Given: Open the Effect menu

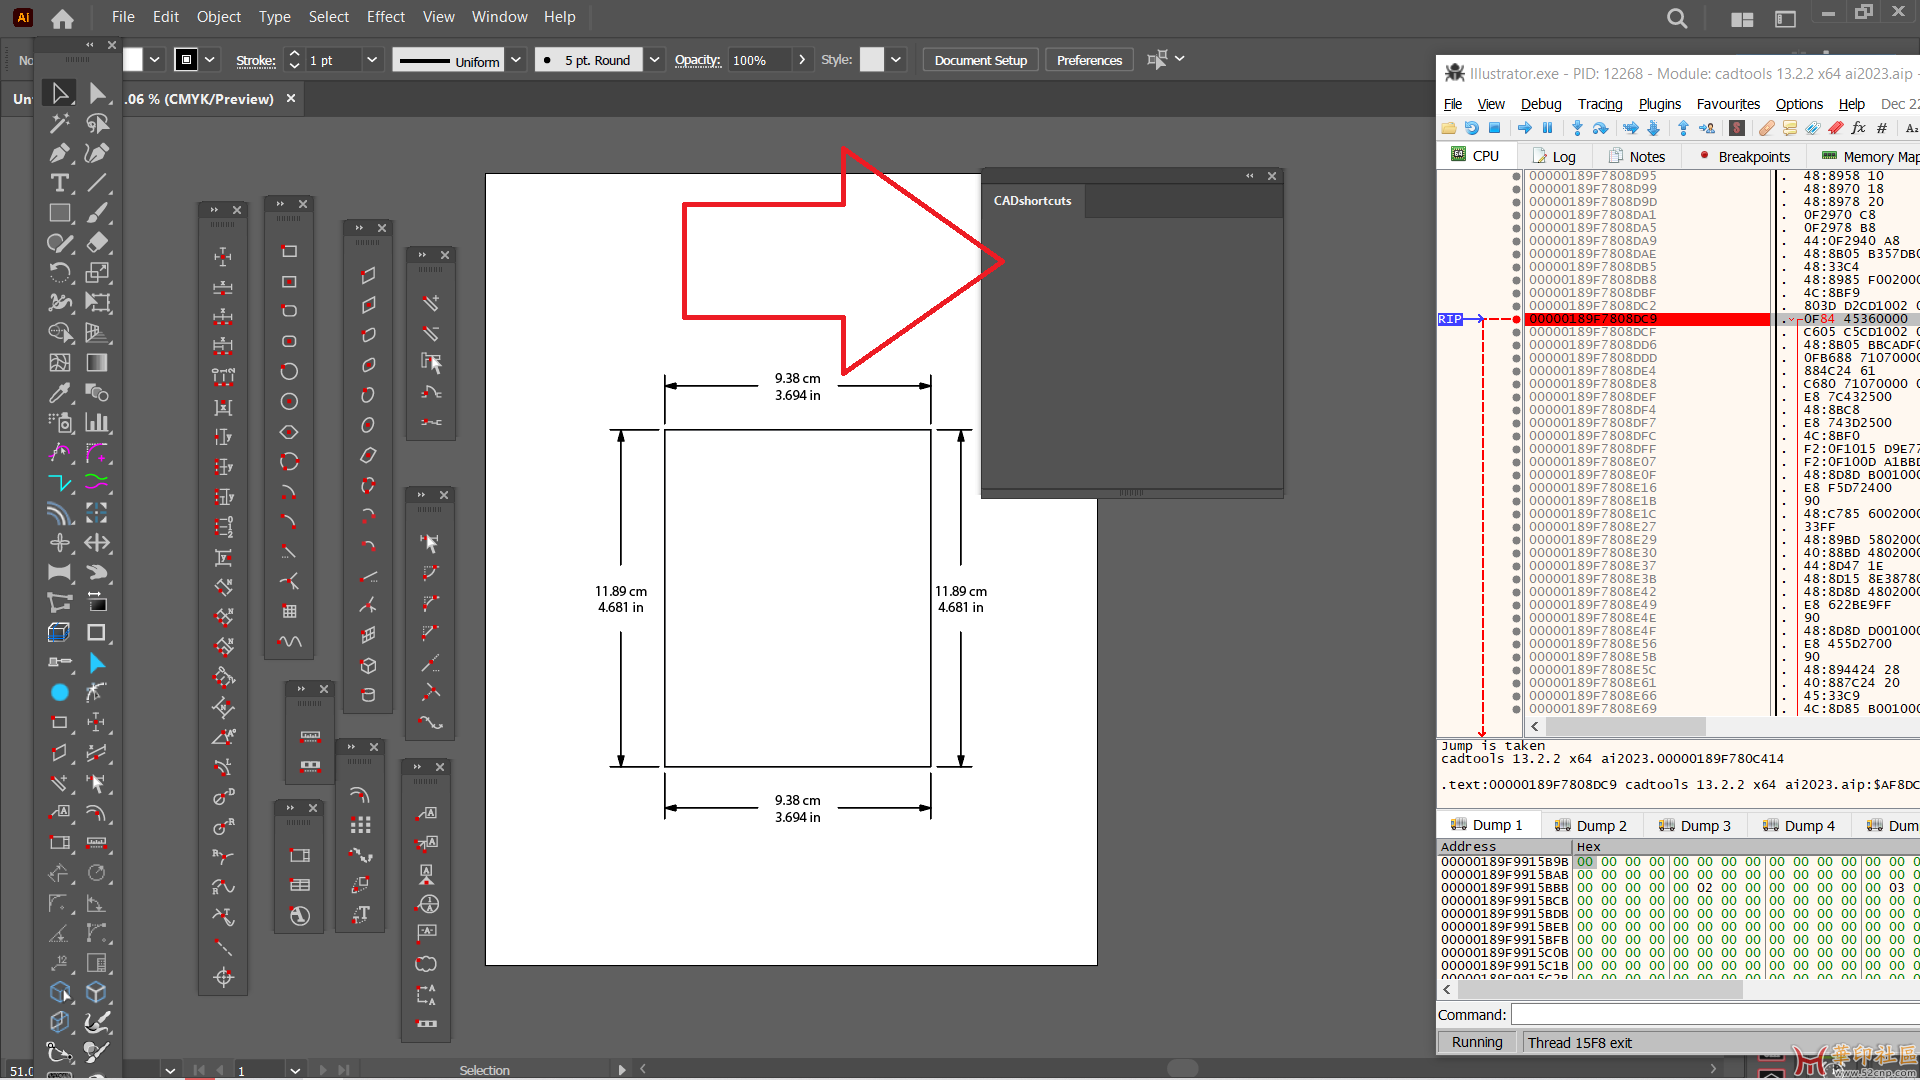Looking at the screenshot, I should [x=384, y=16].
